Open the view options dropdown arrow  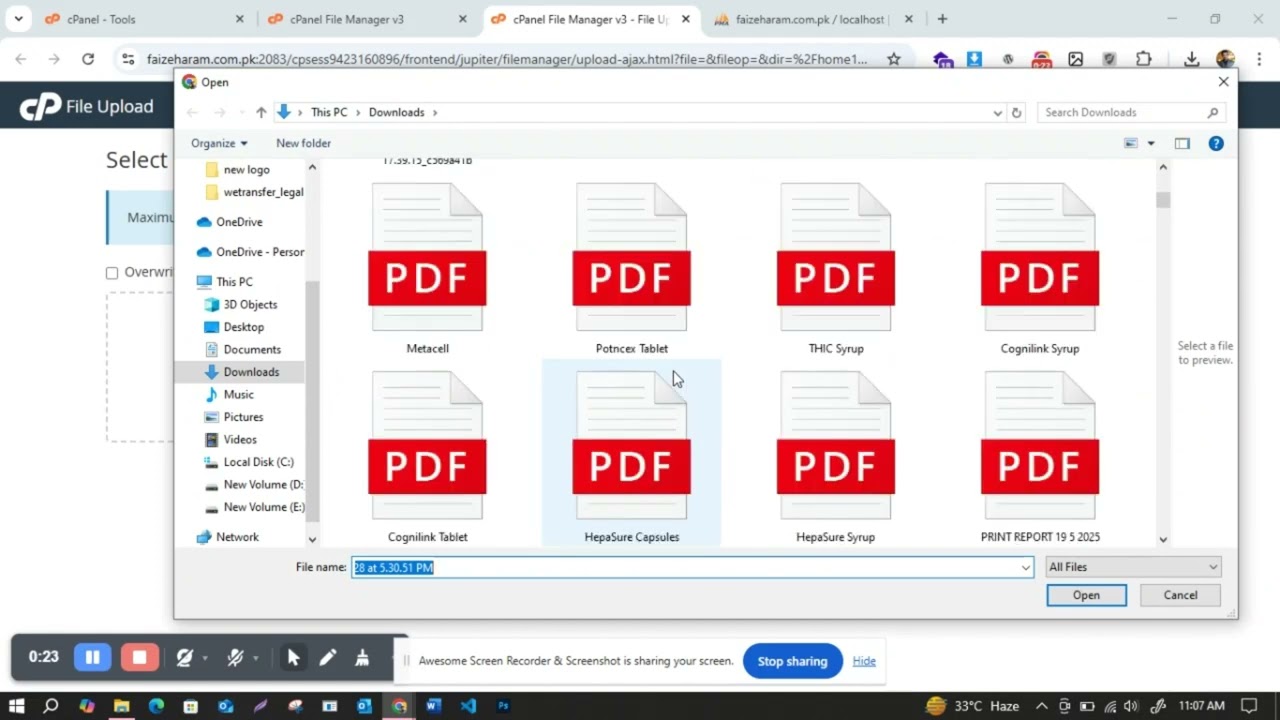[x=1150, y=143]
